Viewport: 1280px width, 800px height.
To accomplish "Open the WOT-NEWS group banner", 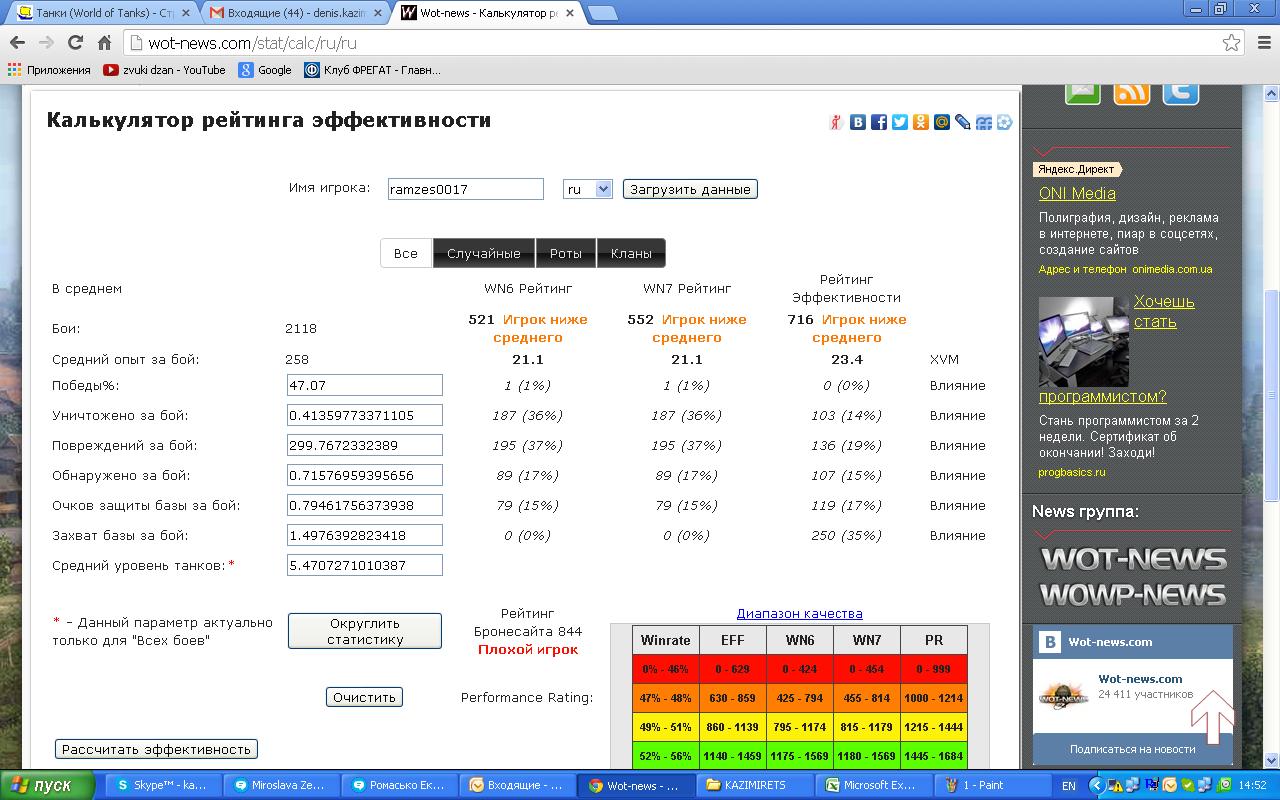I will [x=1134, y=558].
